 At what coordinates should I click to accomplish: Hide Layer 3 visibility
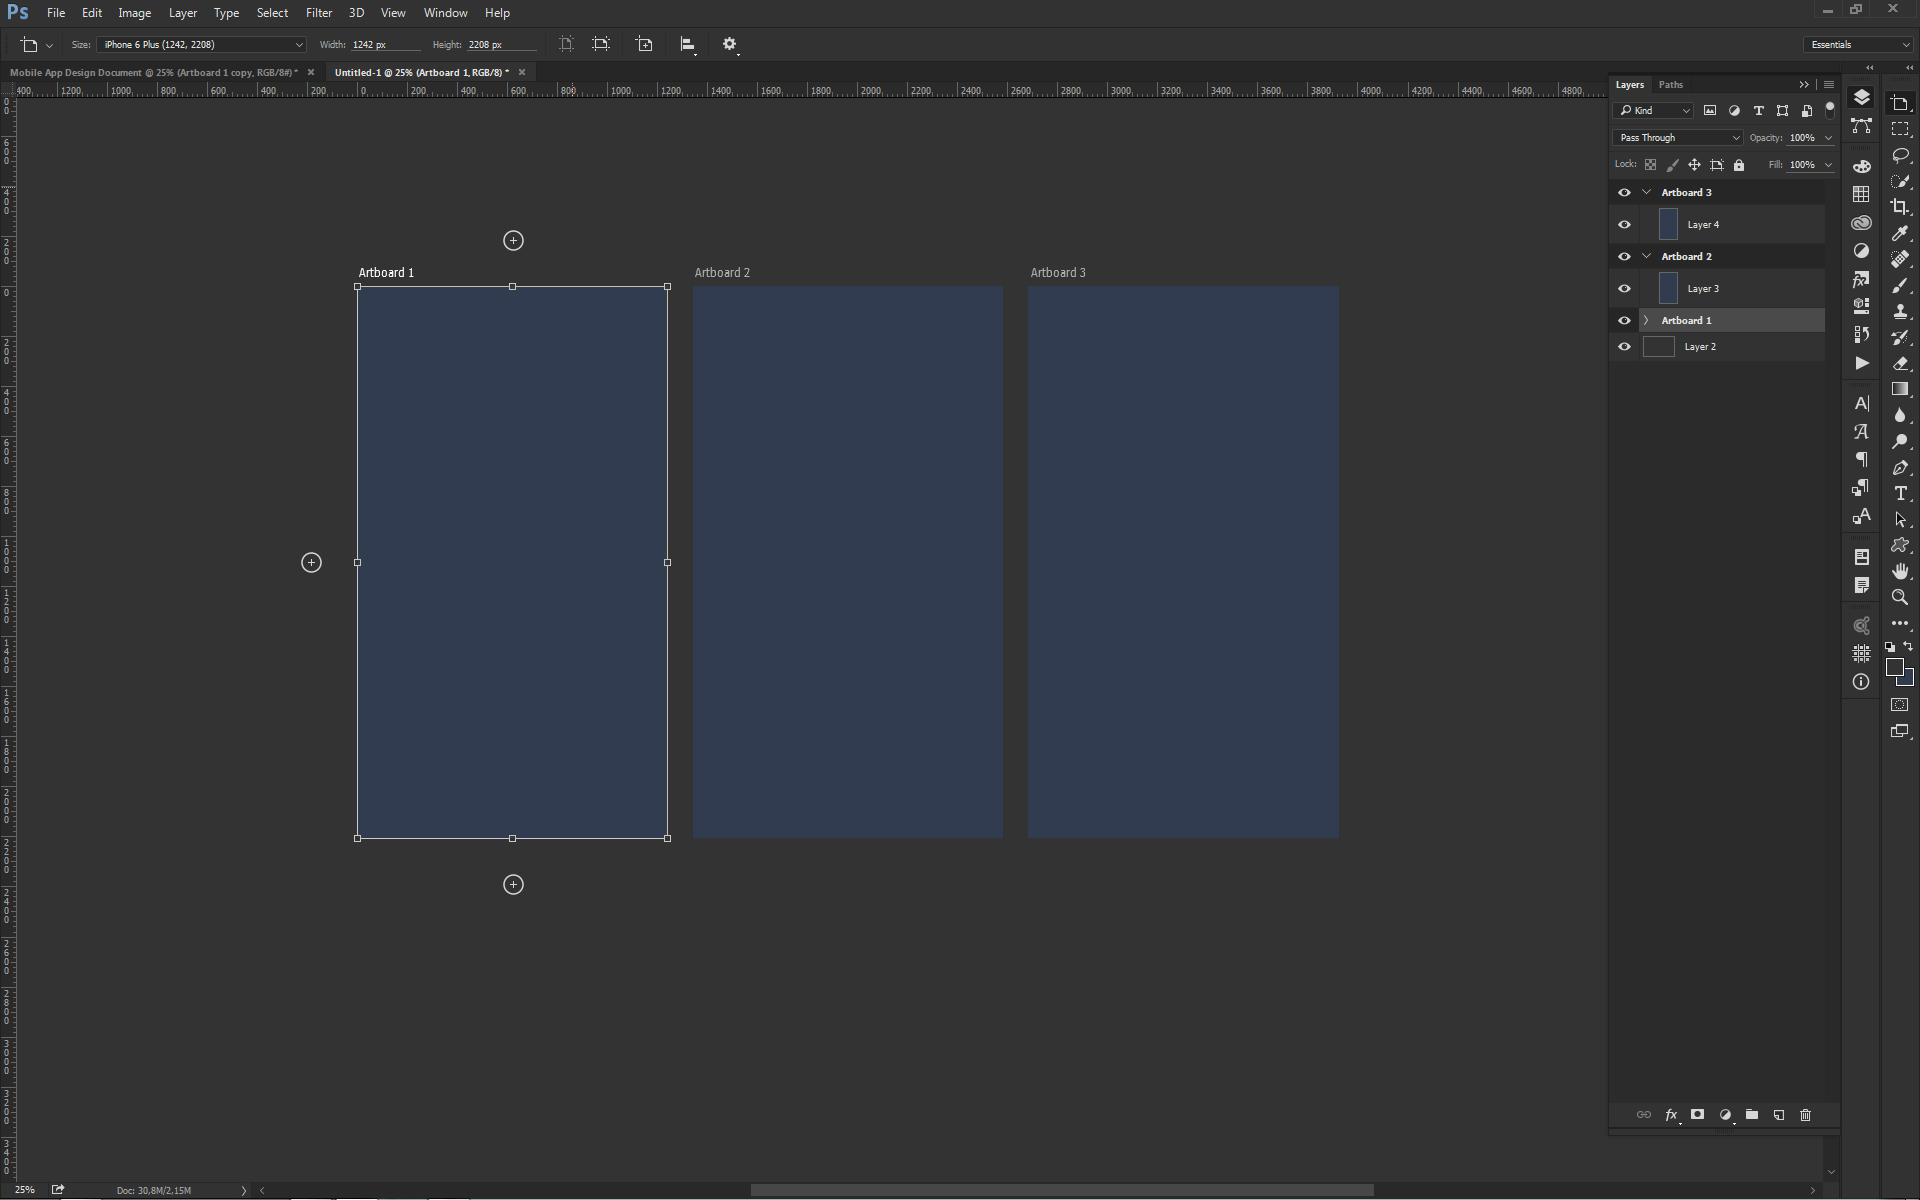click(1625, 289)
